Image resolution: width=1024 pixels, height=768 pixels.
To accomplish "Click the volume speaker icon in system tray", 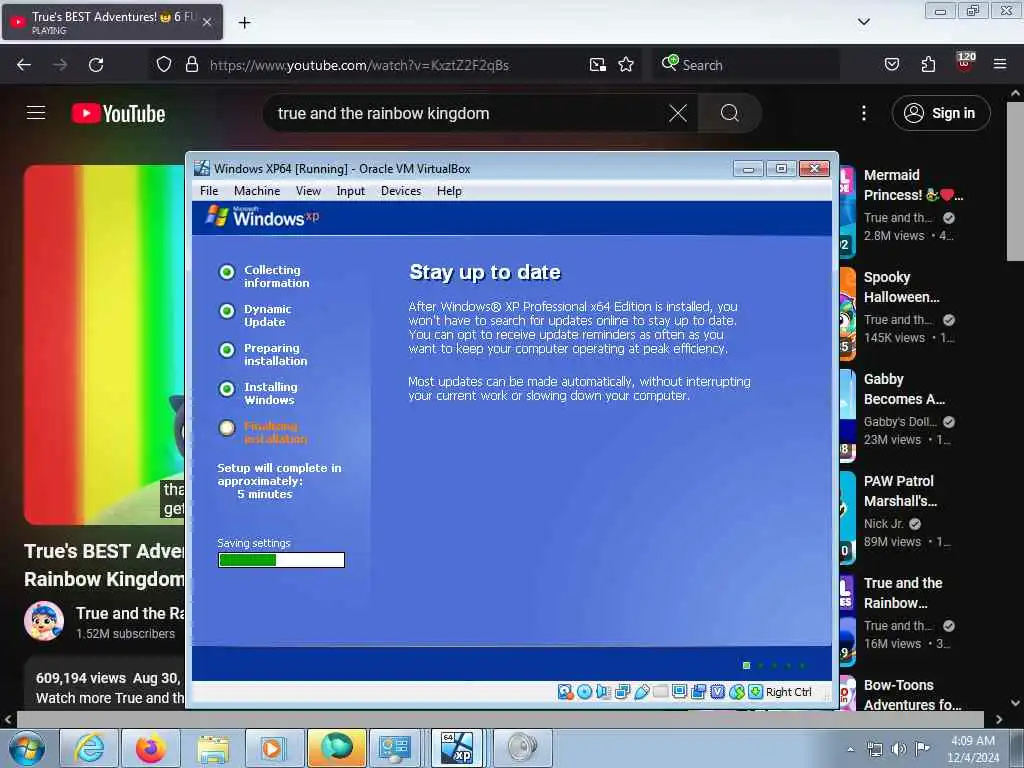I will (x=899, y=749).
